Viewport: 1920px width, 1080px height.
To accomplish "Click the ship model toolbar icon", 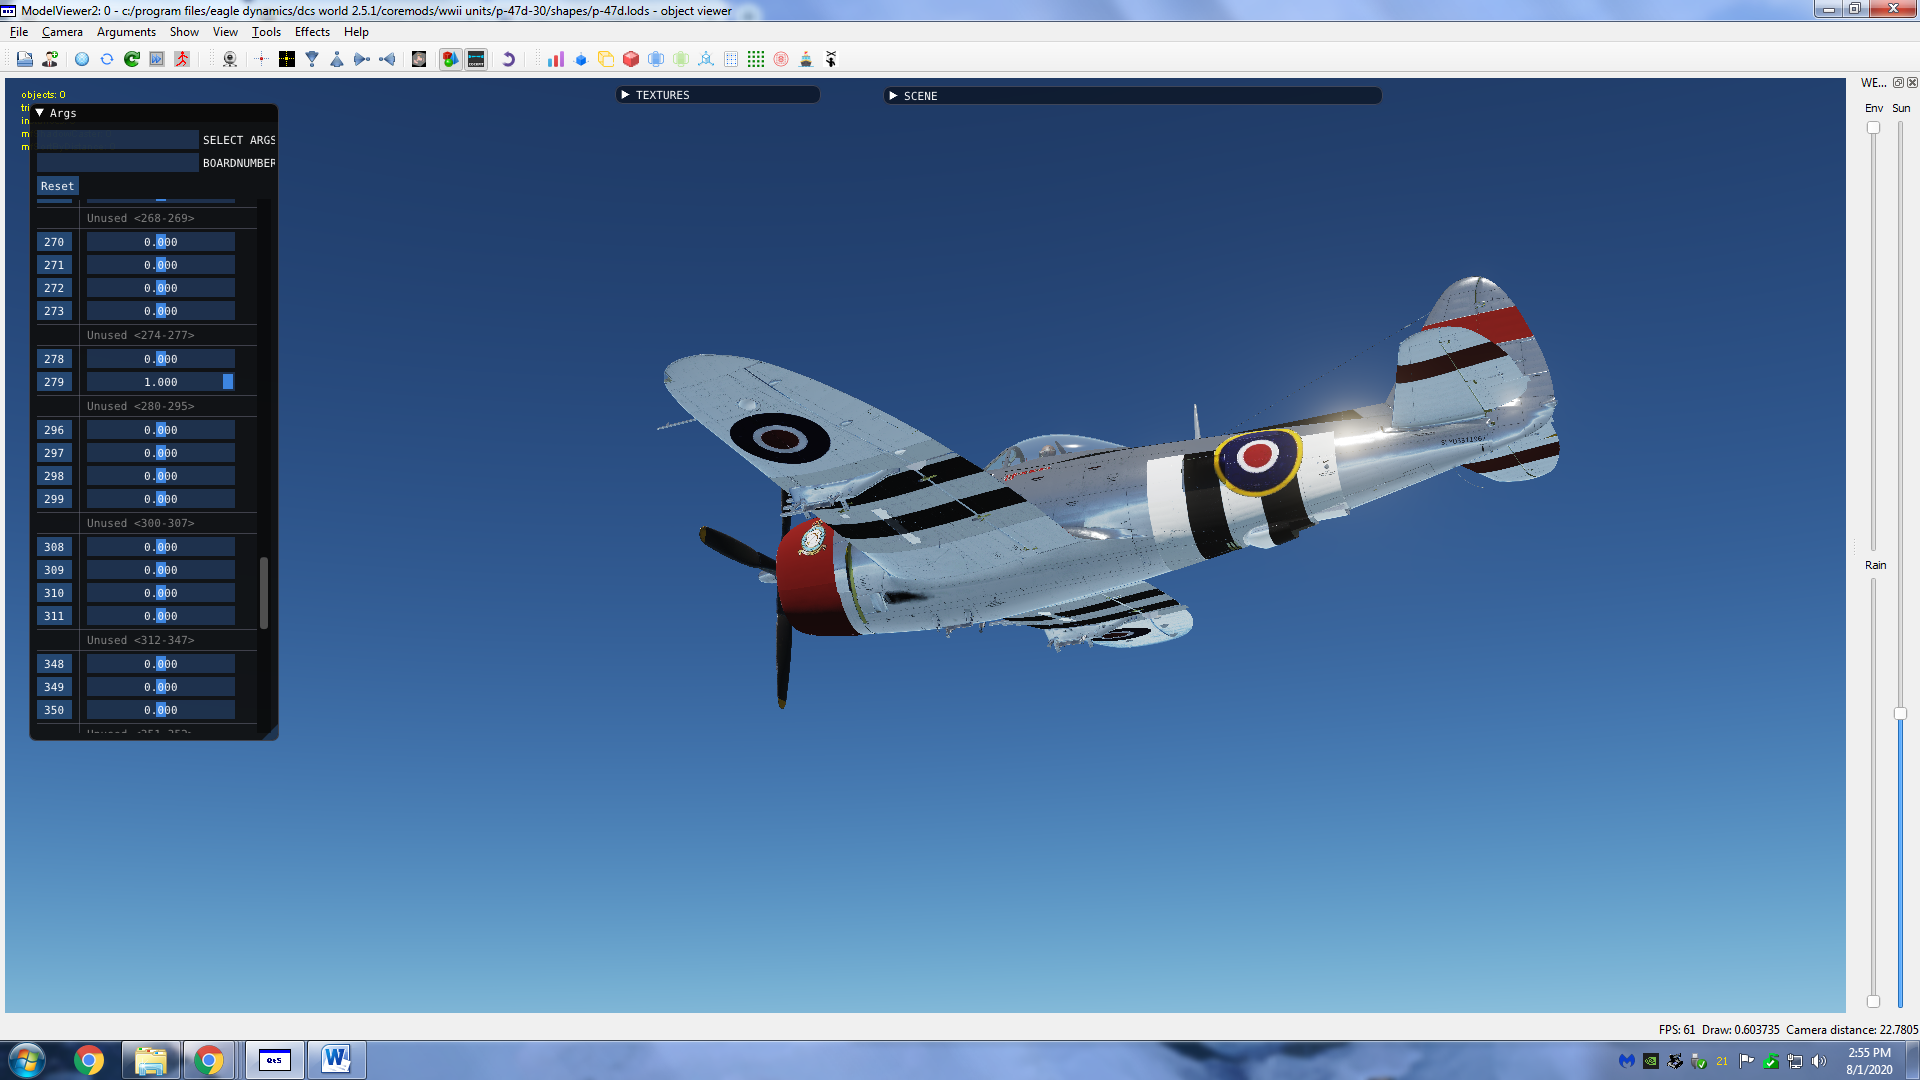I will pyautogui.click(x=806, y=60).
